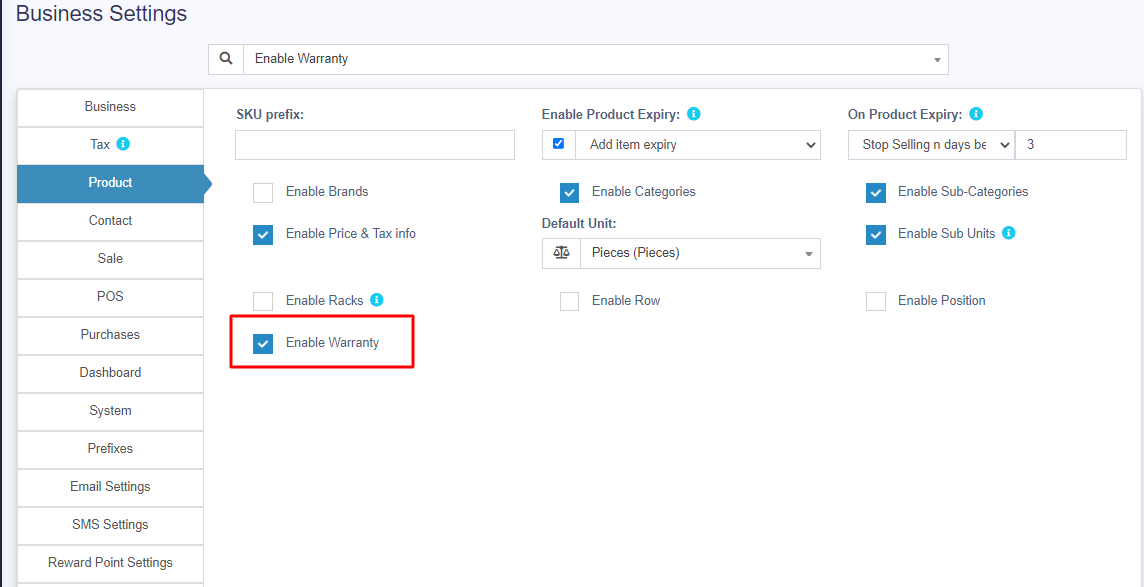Go to Email Settings tab
This screenshot has height=587, width=1144.
110,487
